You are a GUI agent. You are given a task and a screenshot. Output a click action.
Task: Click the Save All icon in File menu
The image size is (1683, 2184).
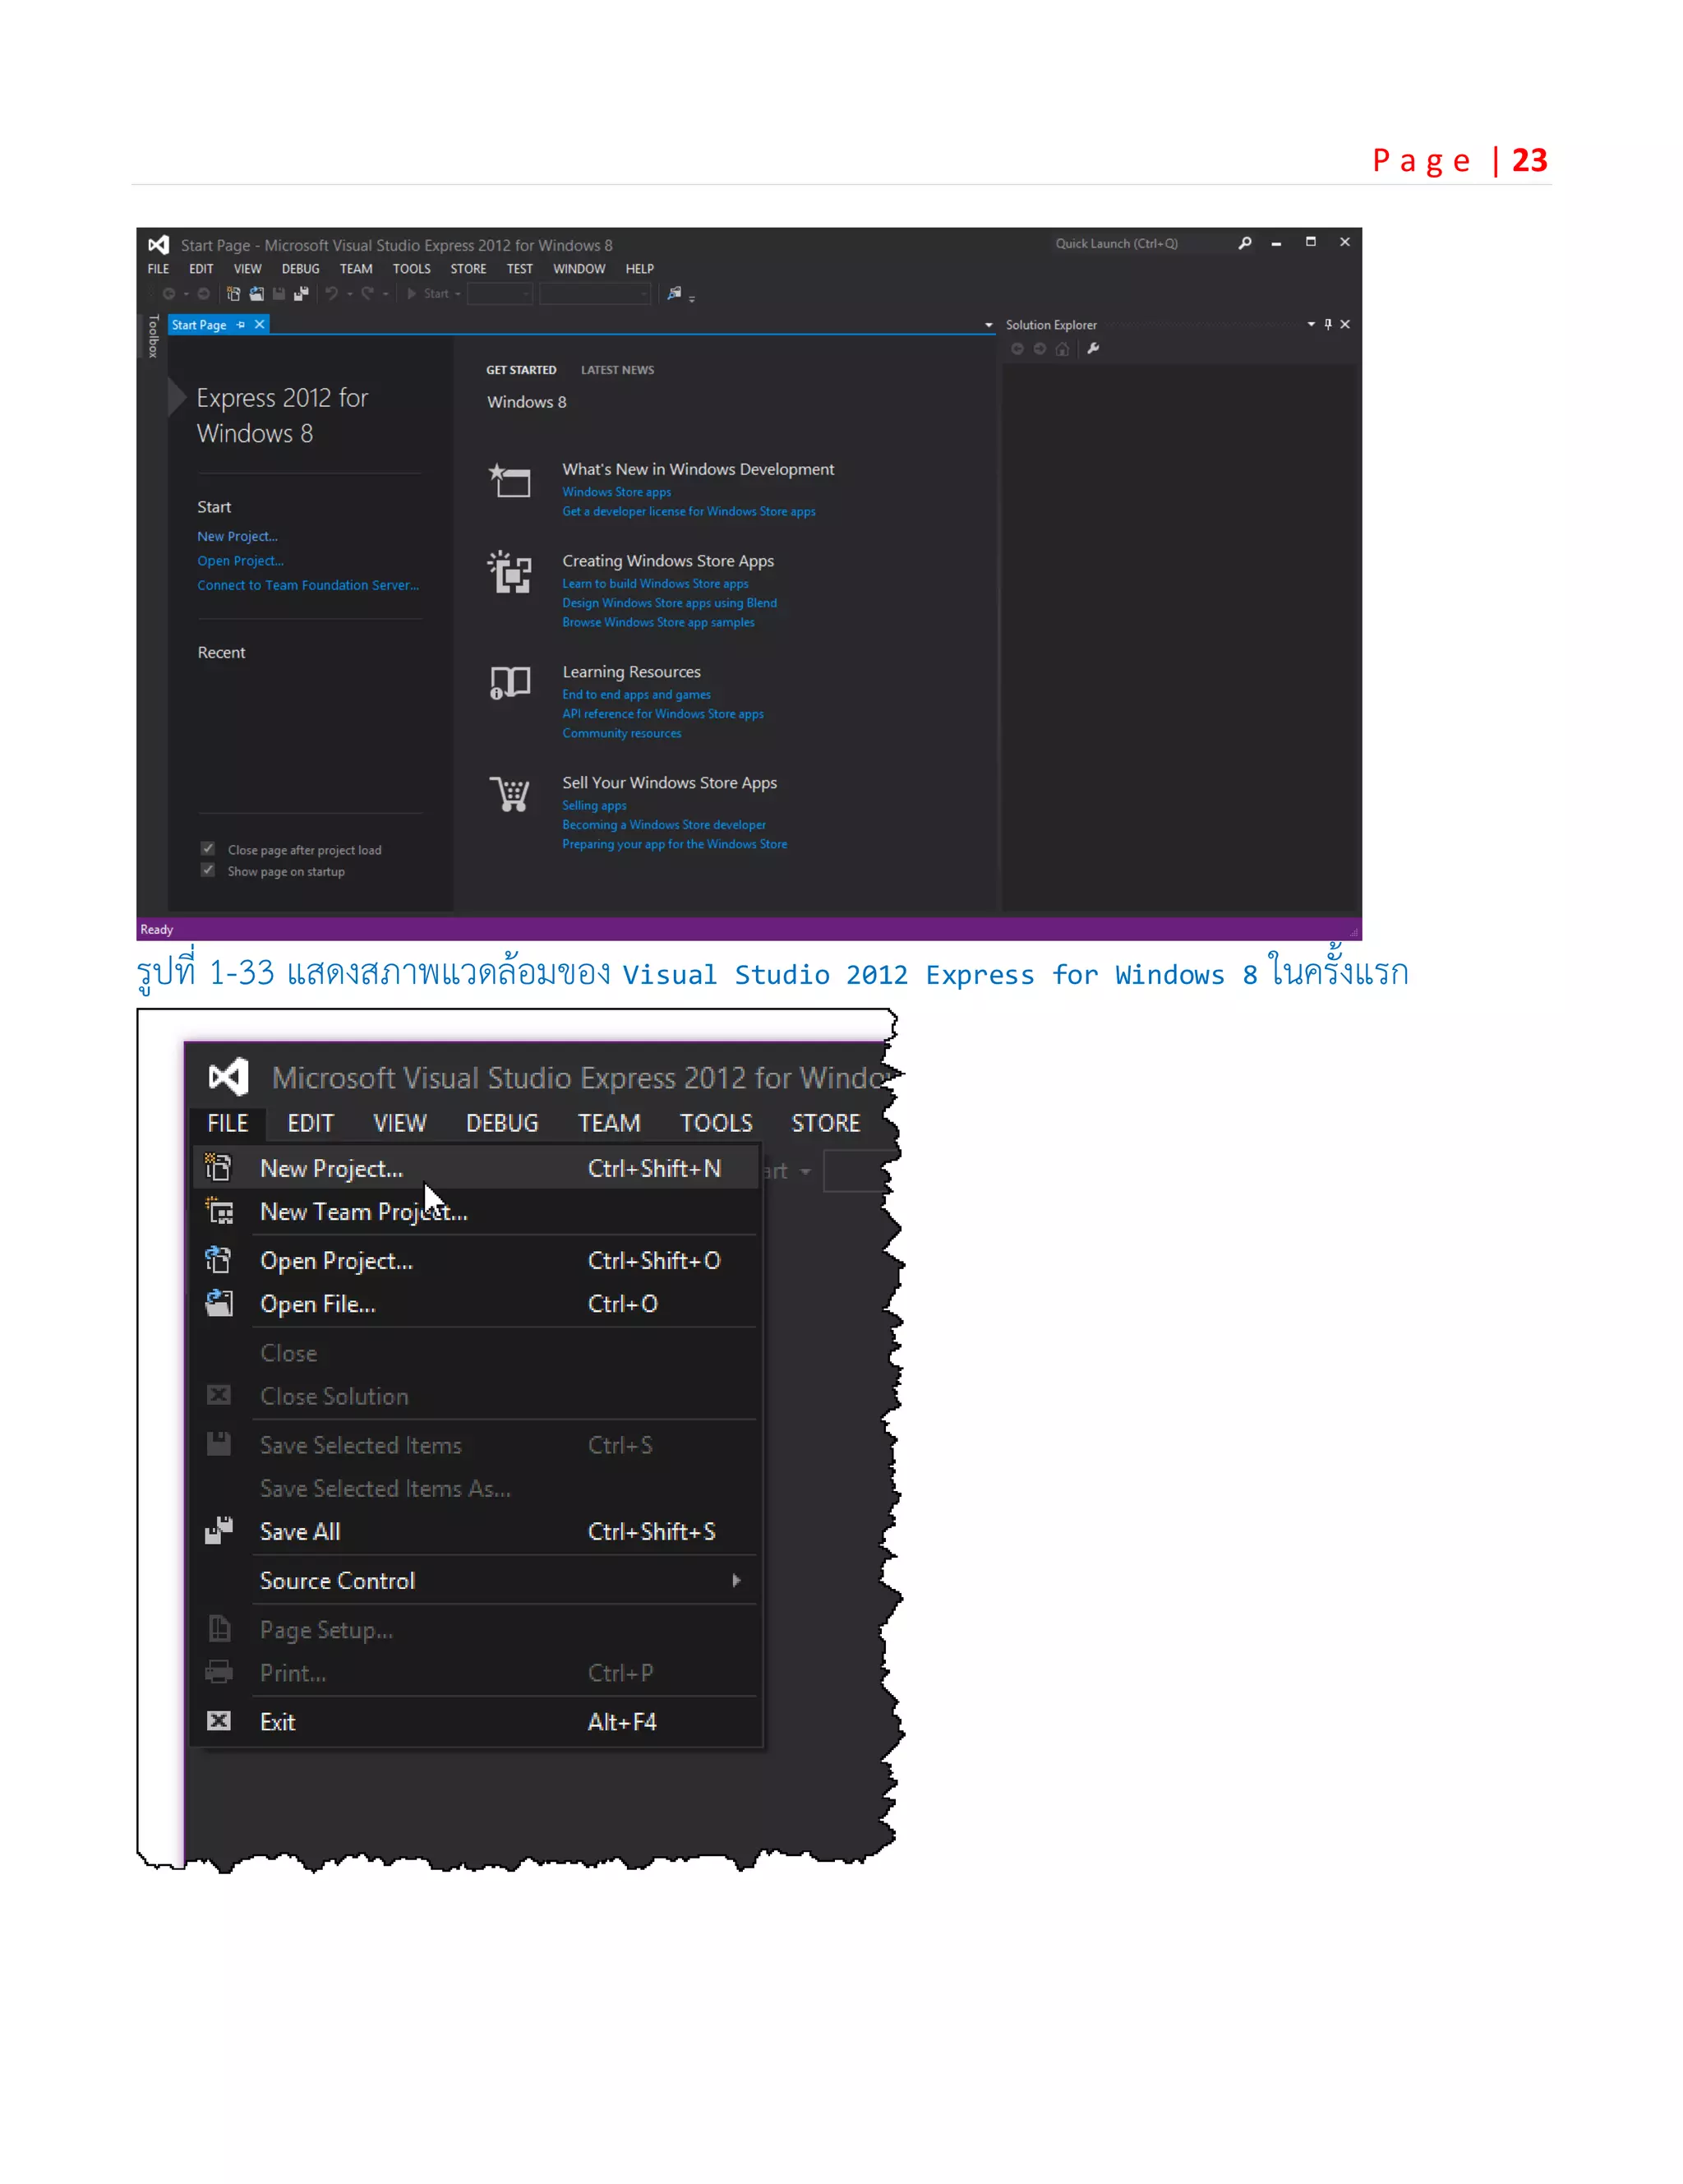[218, 1531]
